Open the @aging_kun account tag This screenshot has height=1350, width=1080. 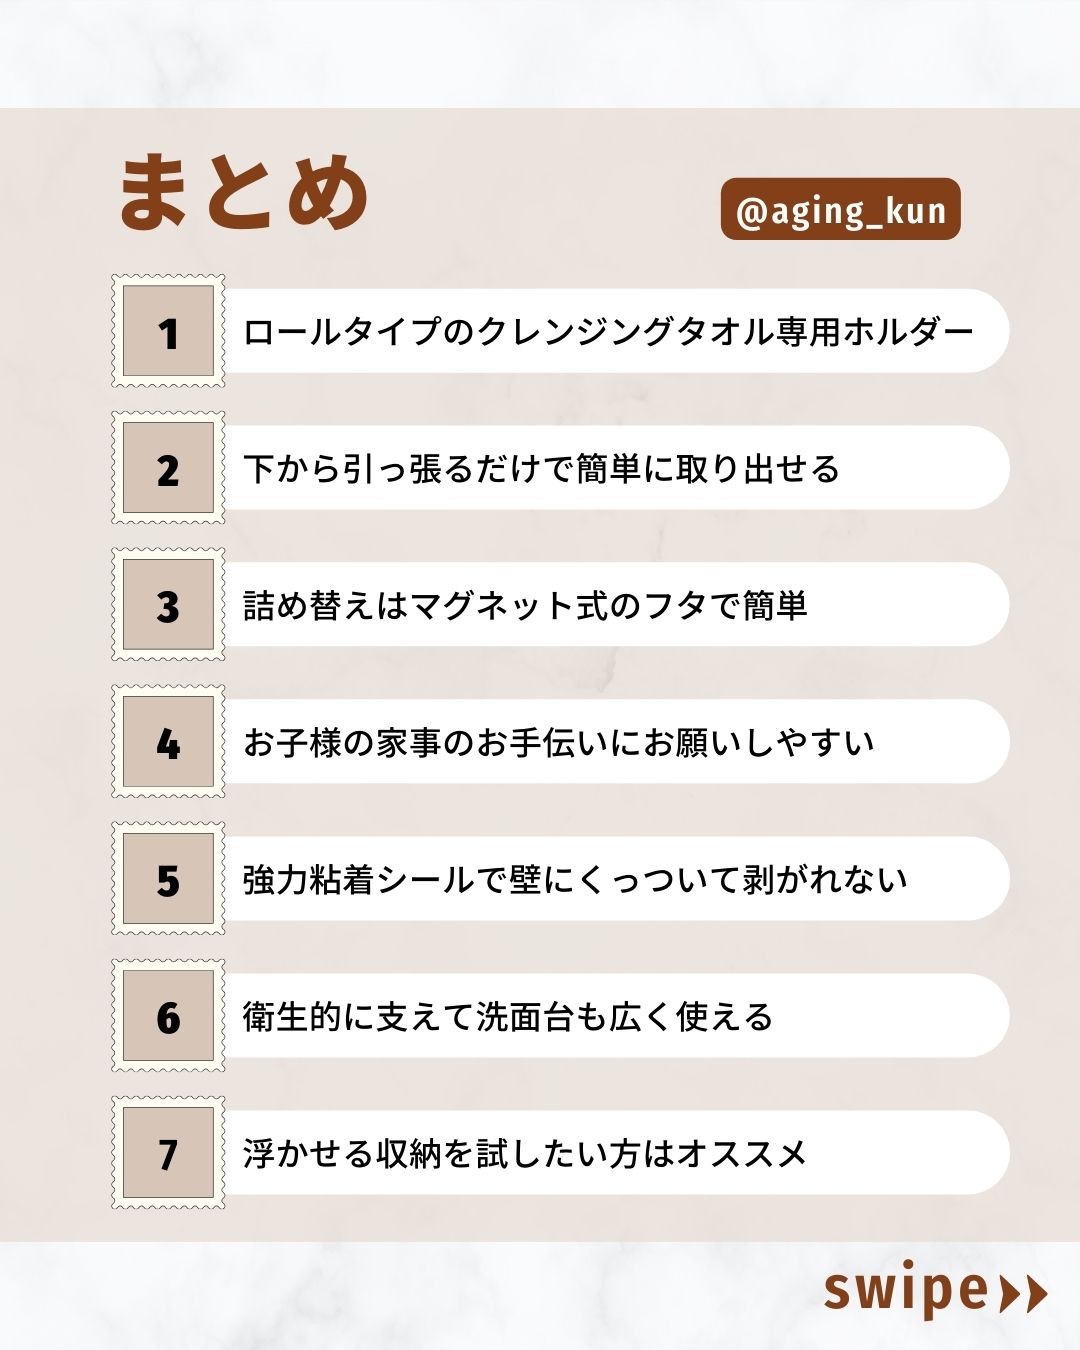point(840,209)
